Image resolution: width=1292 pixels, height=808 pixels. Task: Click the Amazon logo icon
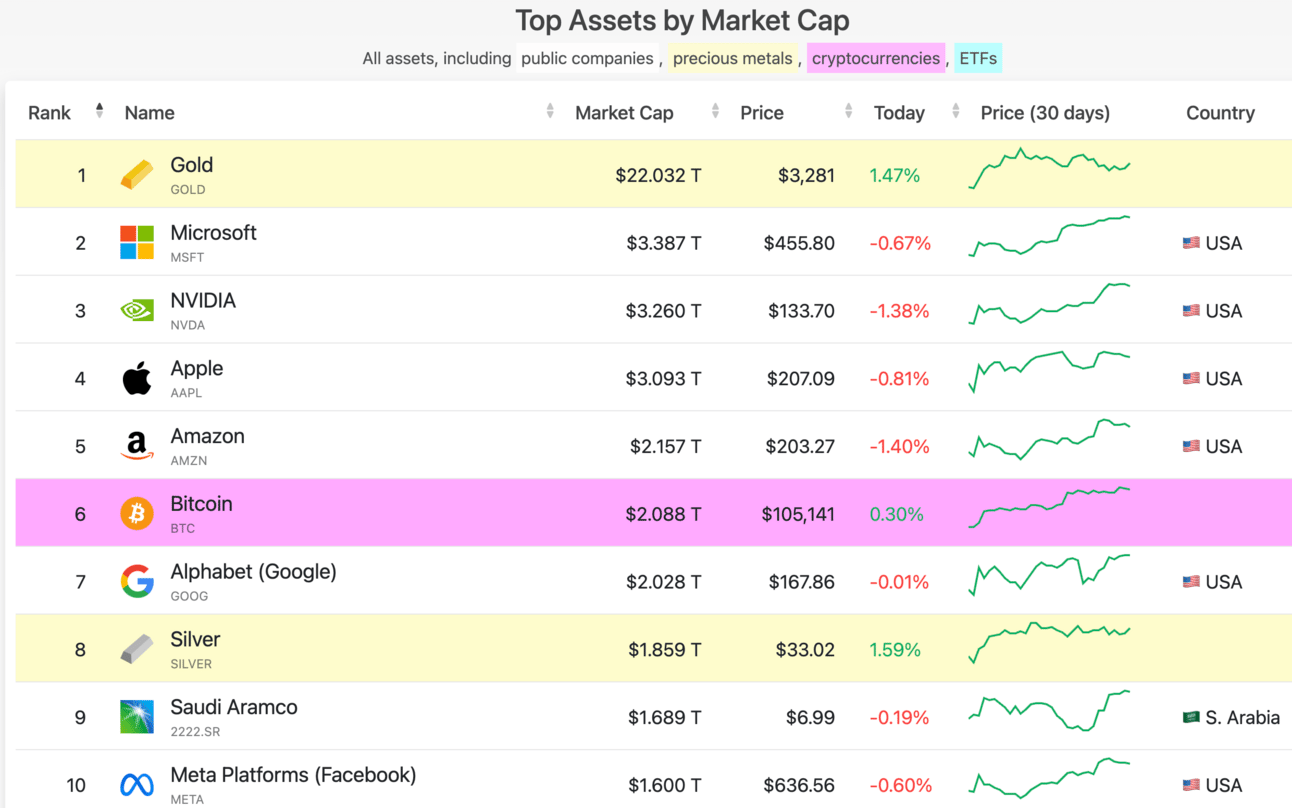(137, 447)
